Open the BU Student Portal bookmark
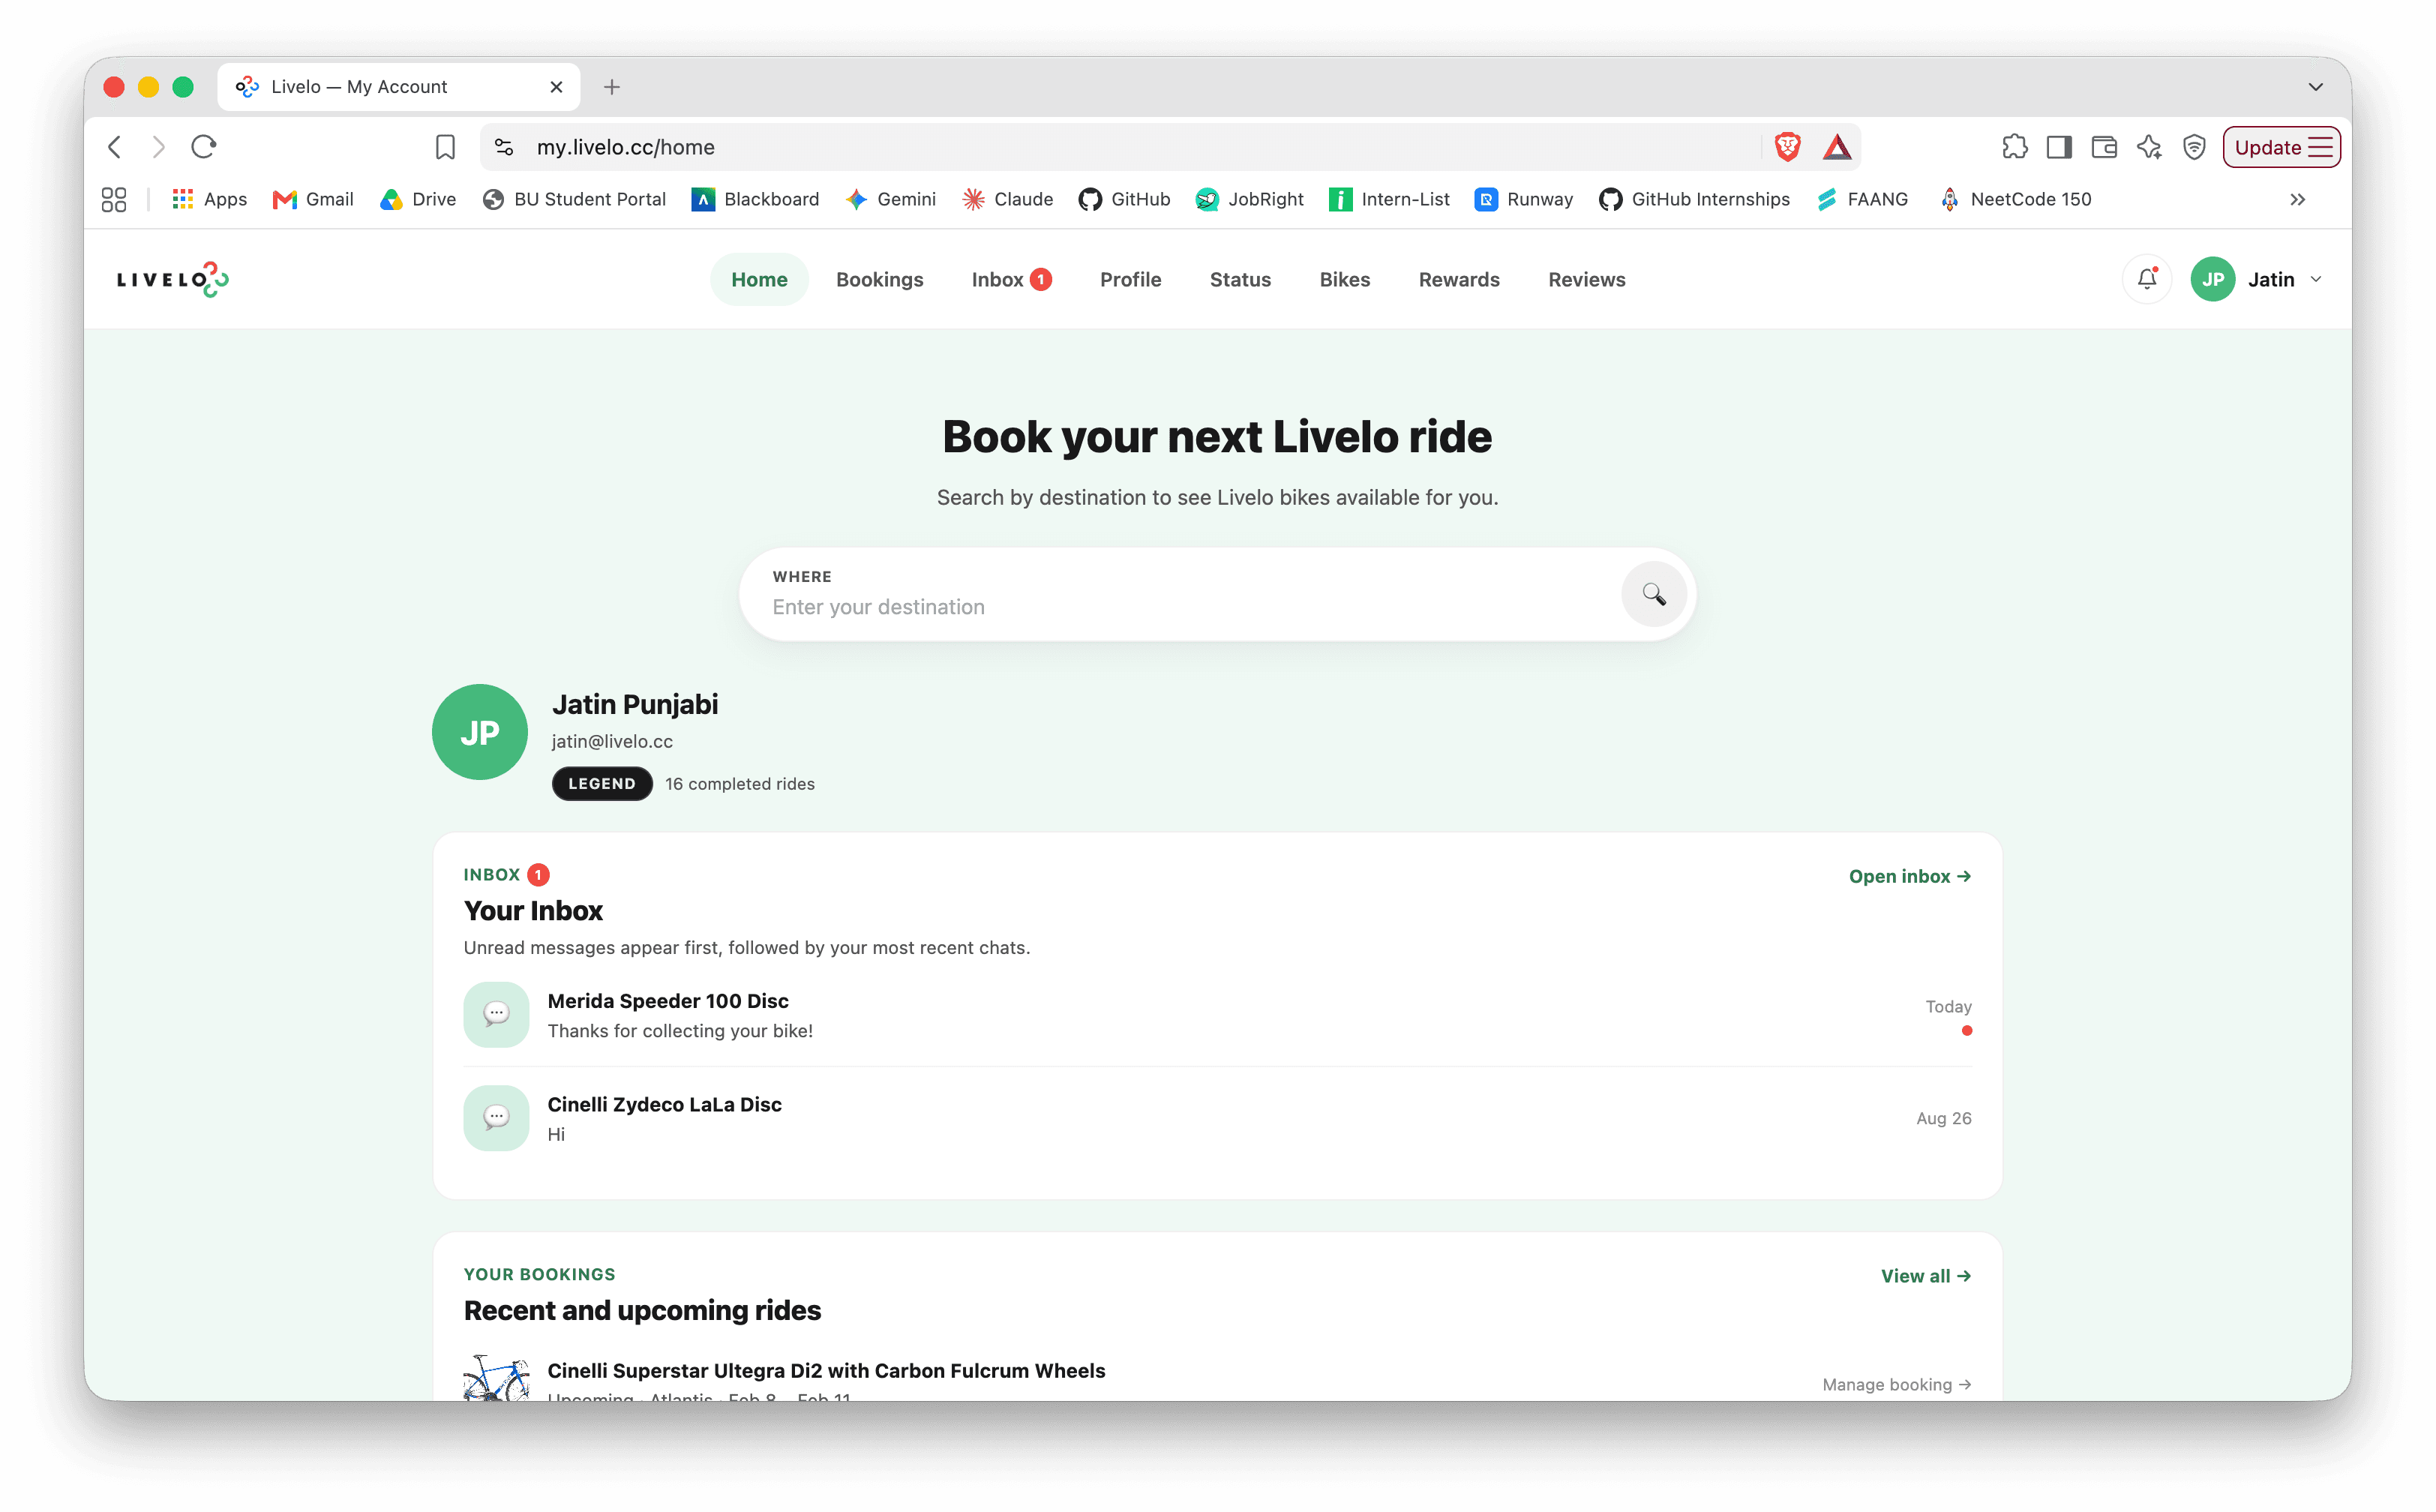The height and width of the screenshot is (1512, 2436). coord(574,199)
